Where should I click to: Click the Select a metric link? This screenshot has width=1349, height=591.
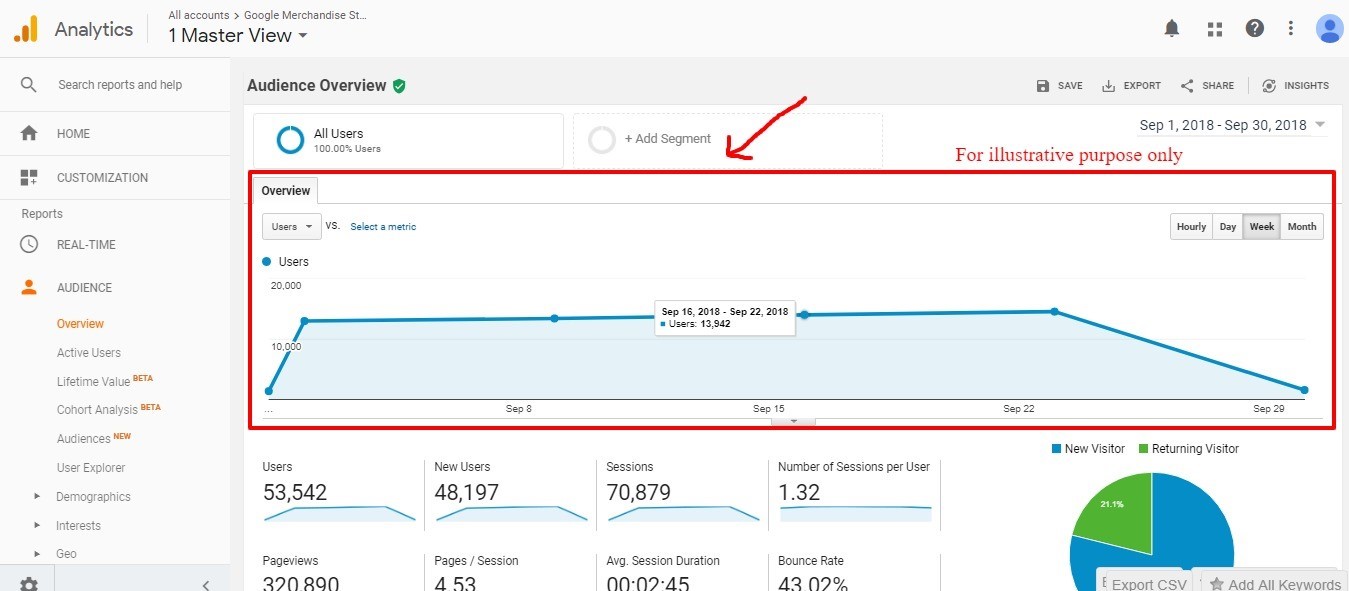[x=383, y=227]
